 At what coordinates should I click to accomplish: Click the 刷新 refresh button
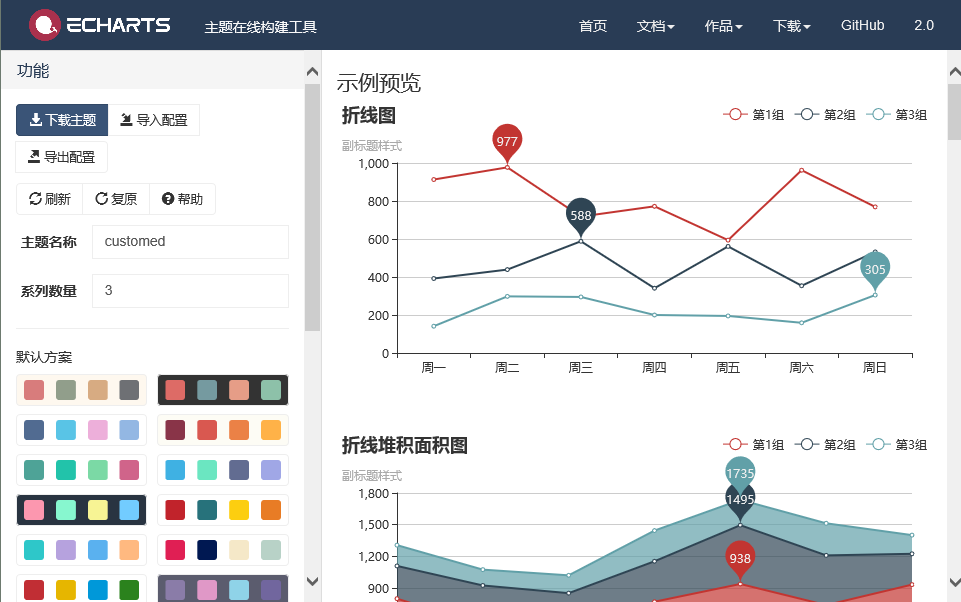click(x=50, y=199)
